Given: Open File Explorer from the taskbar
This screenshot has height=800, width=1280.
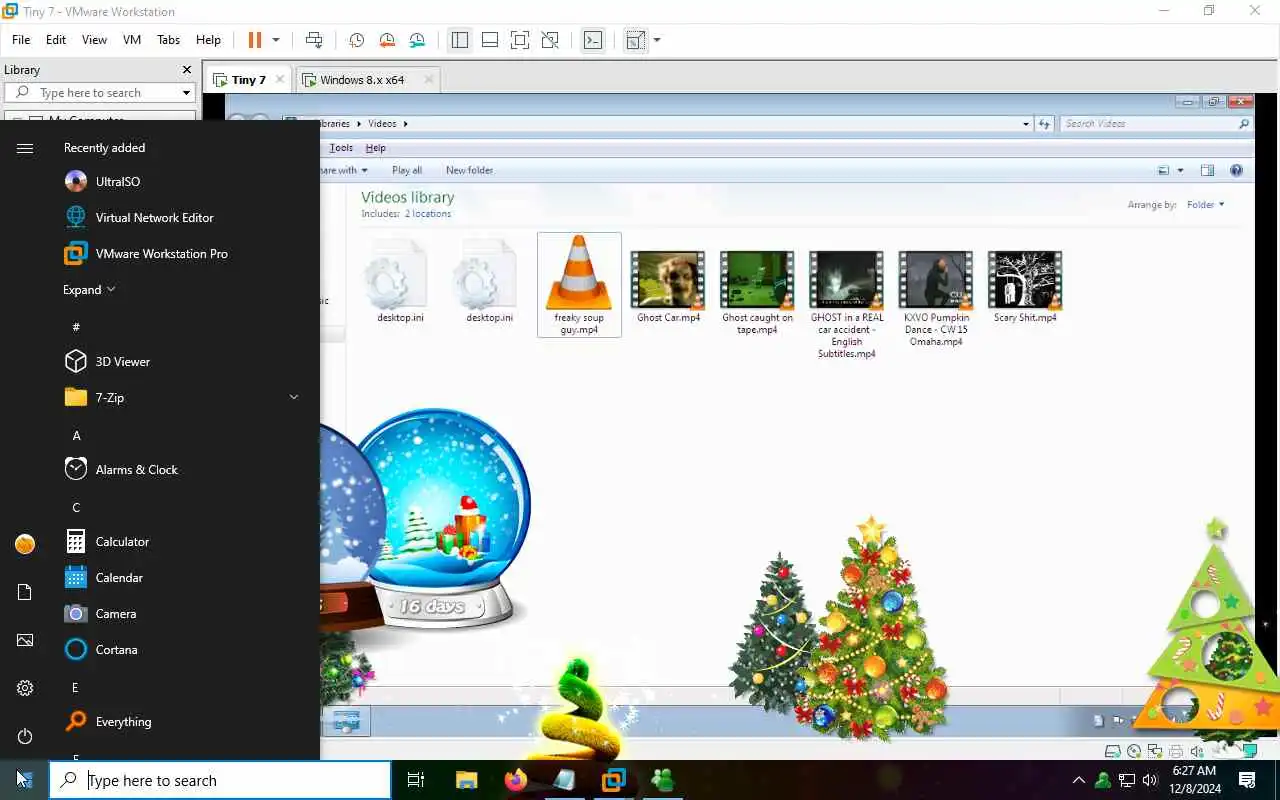Looking at the screenshot, I should tap(467, 780).
